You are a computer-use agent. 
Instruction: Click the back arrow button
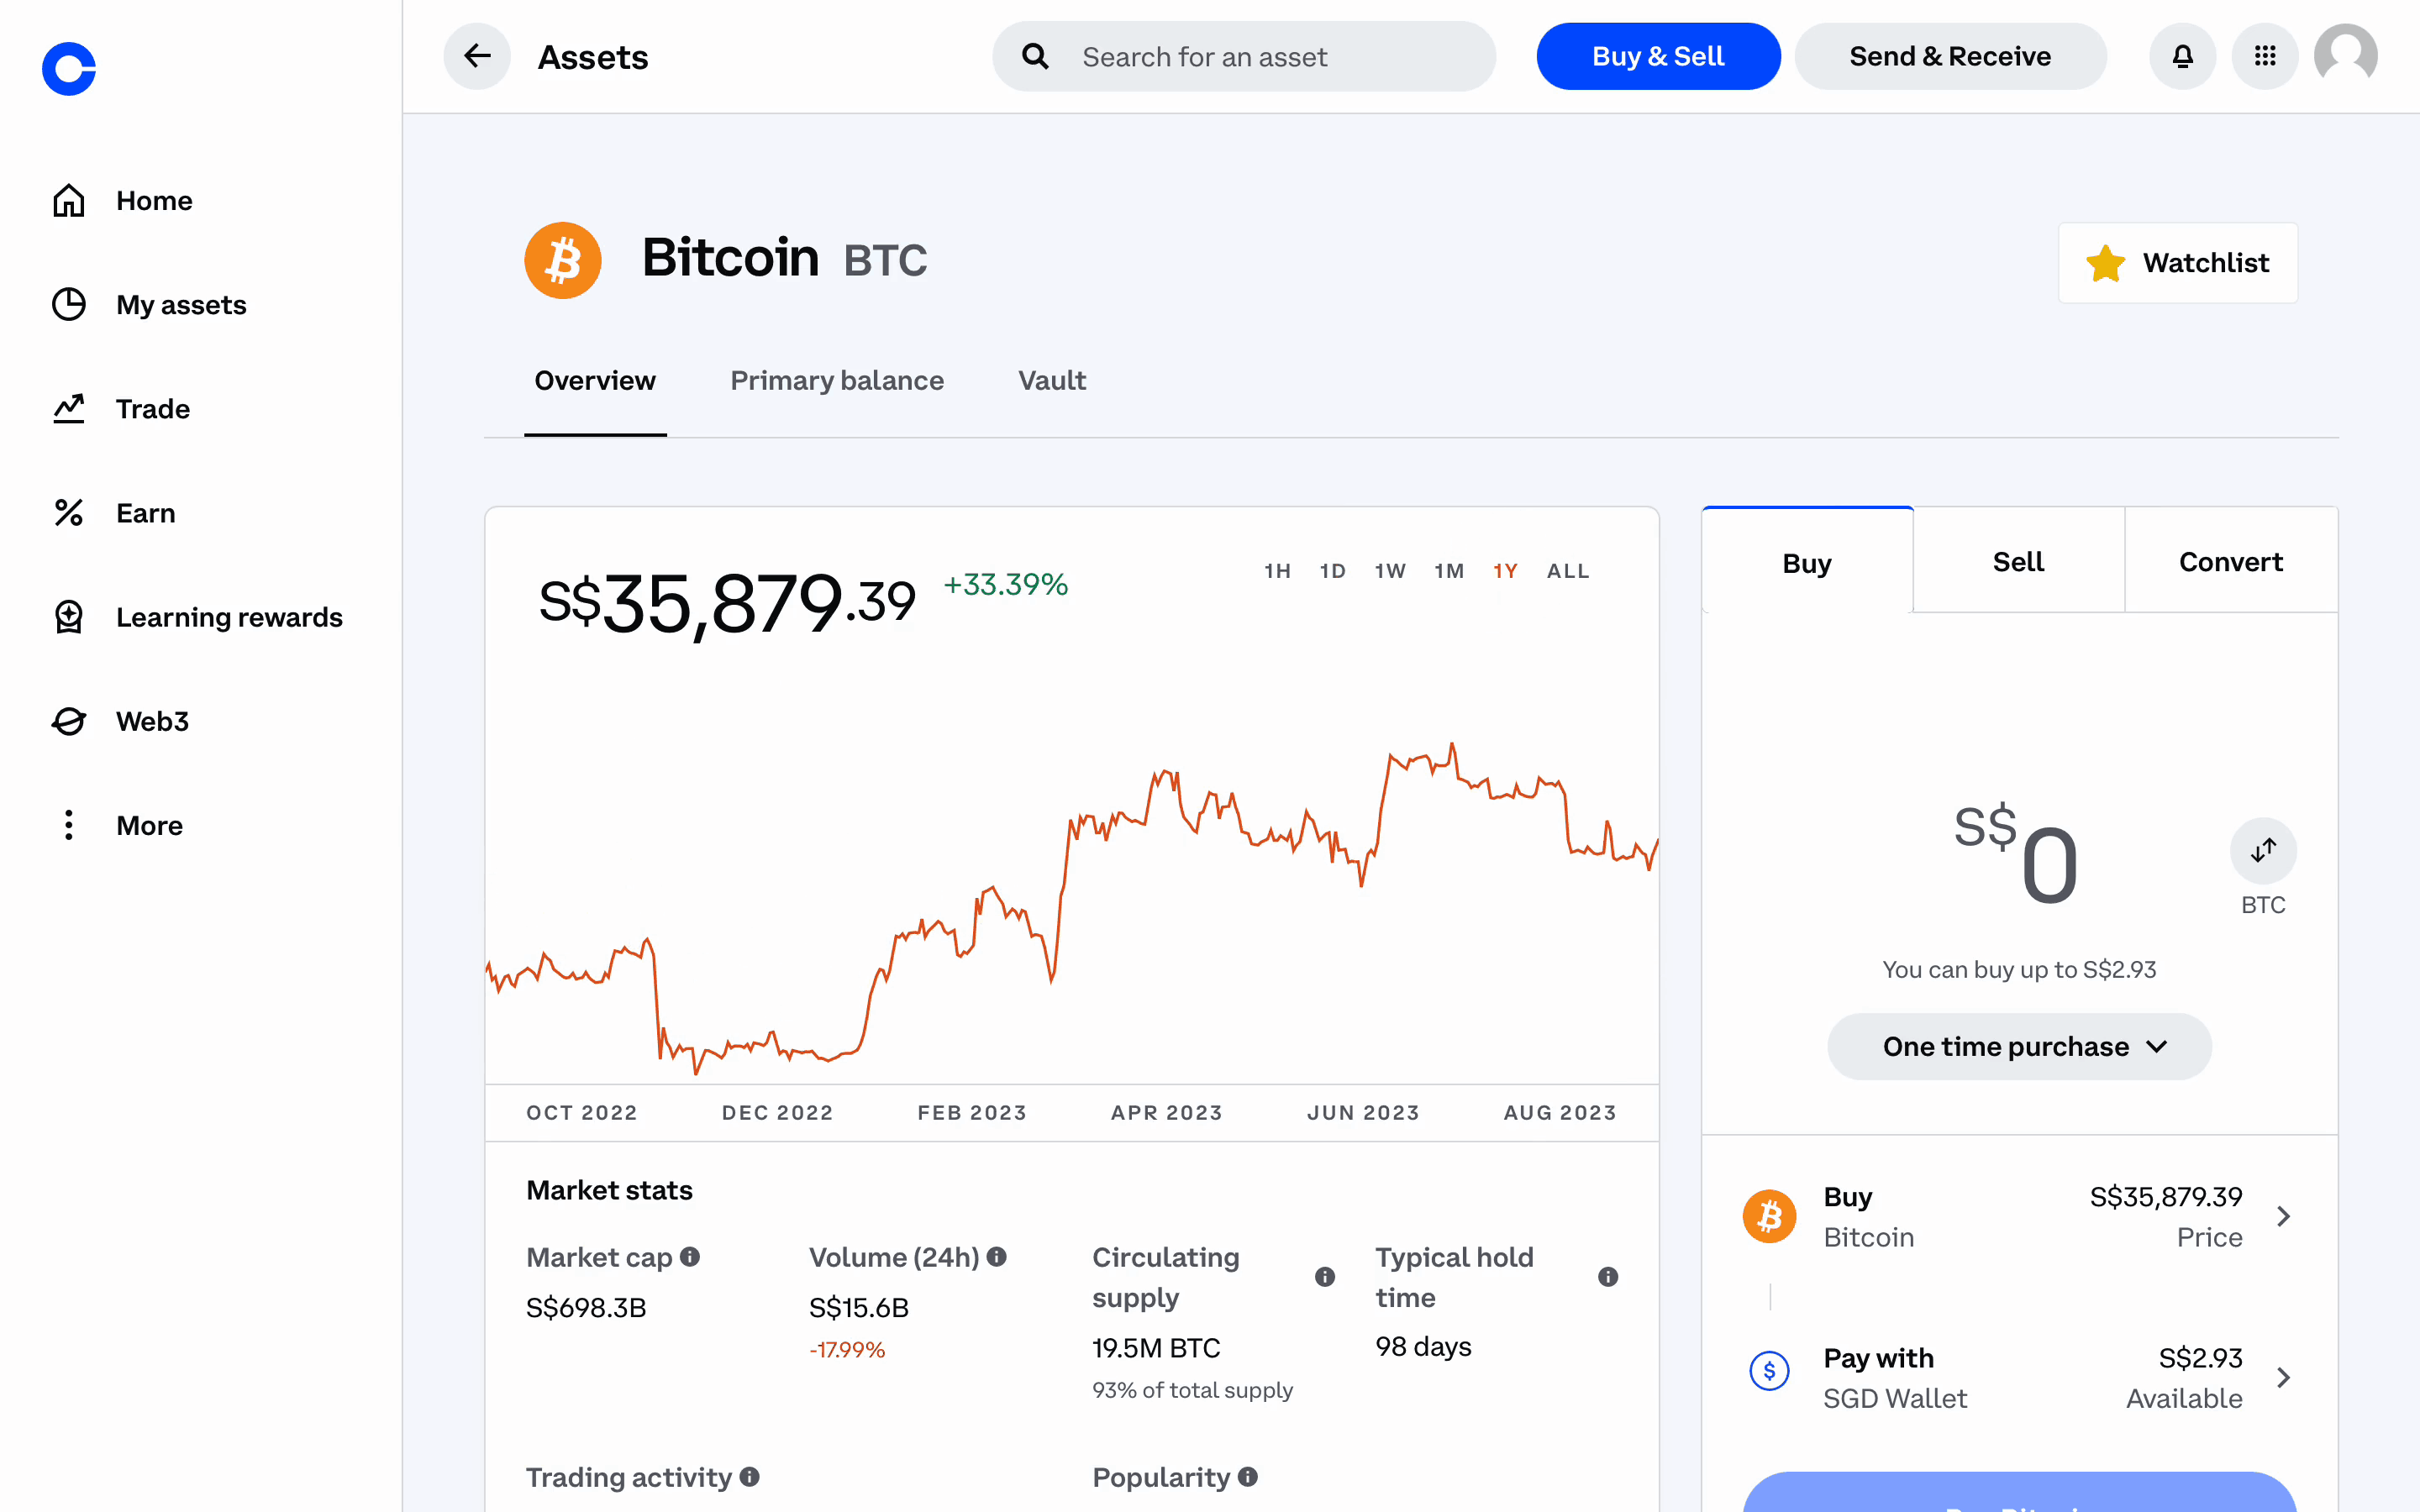click(477, 56)
